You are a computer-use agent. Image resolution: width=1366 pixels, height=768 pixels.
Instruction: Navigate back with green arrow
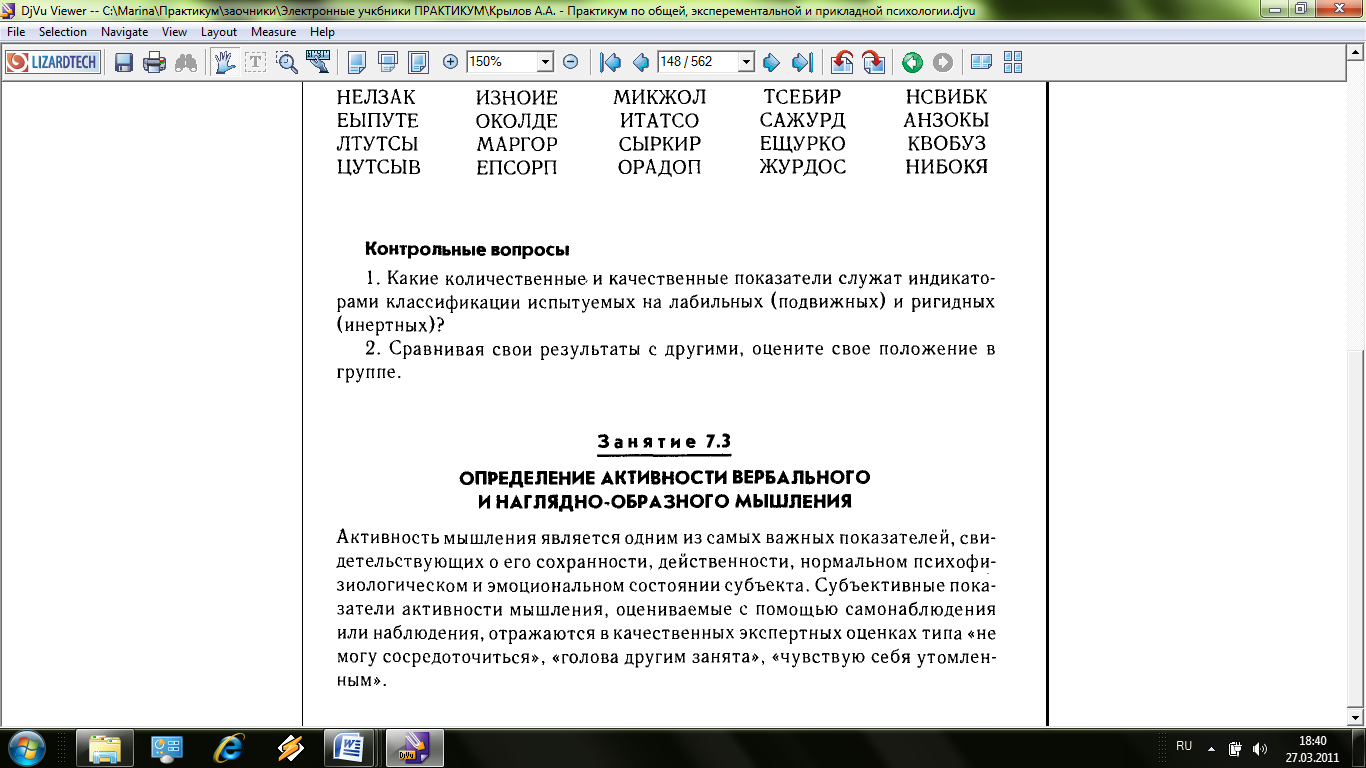[x=912, y=62]
